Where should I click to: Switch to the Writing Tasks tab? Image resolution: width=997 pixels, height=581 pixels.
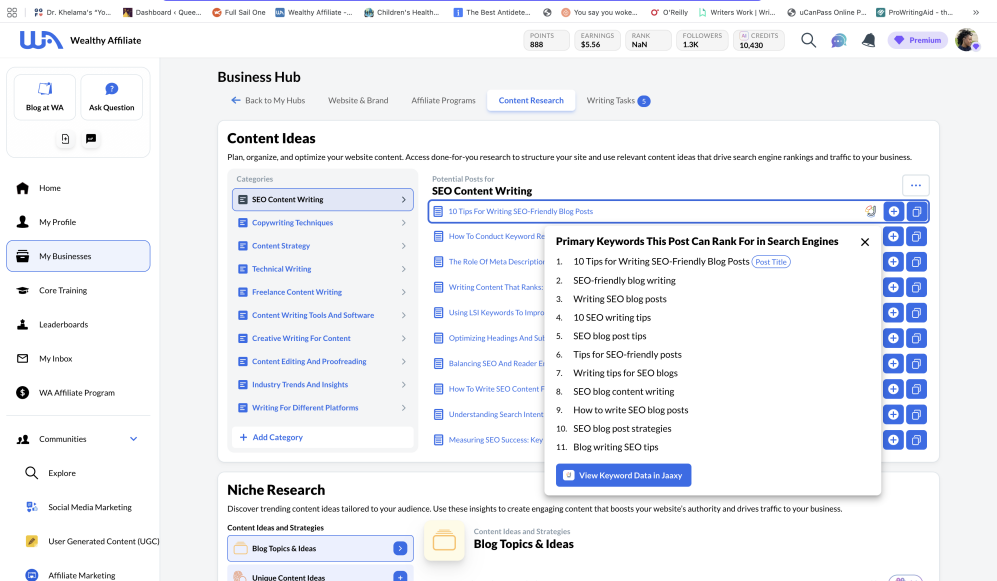618,100
